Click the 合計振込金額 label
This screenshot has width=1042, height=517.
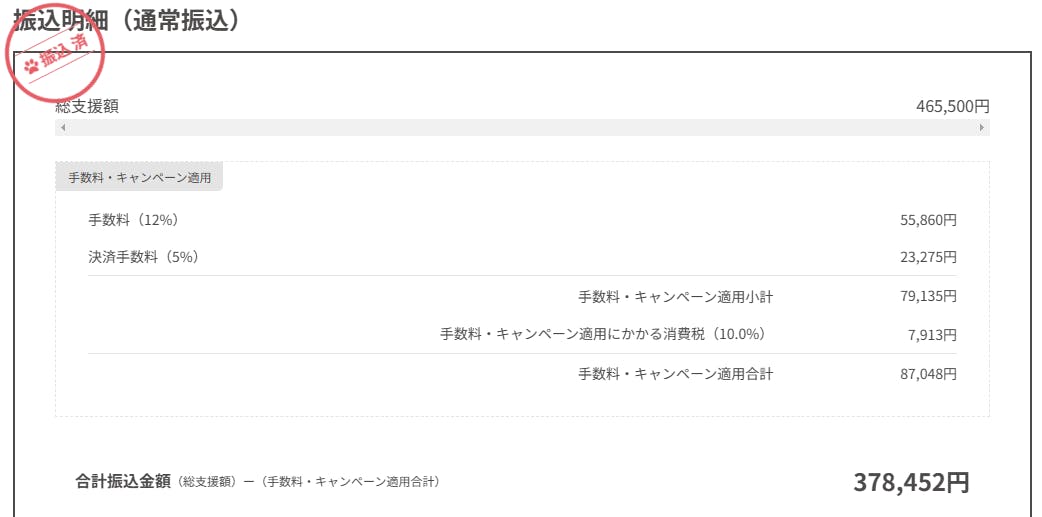pyautogui.click(x=122, y=481)
